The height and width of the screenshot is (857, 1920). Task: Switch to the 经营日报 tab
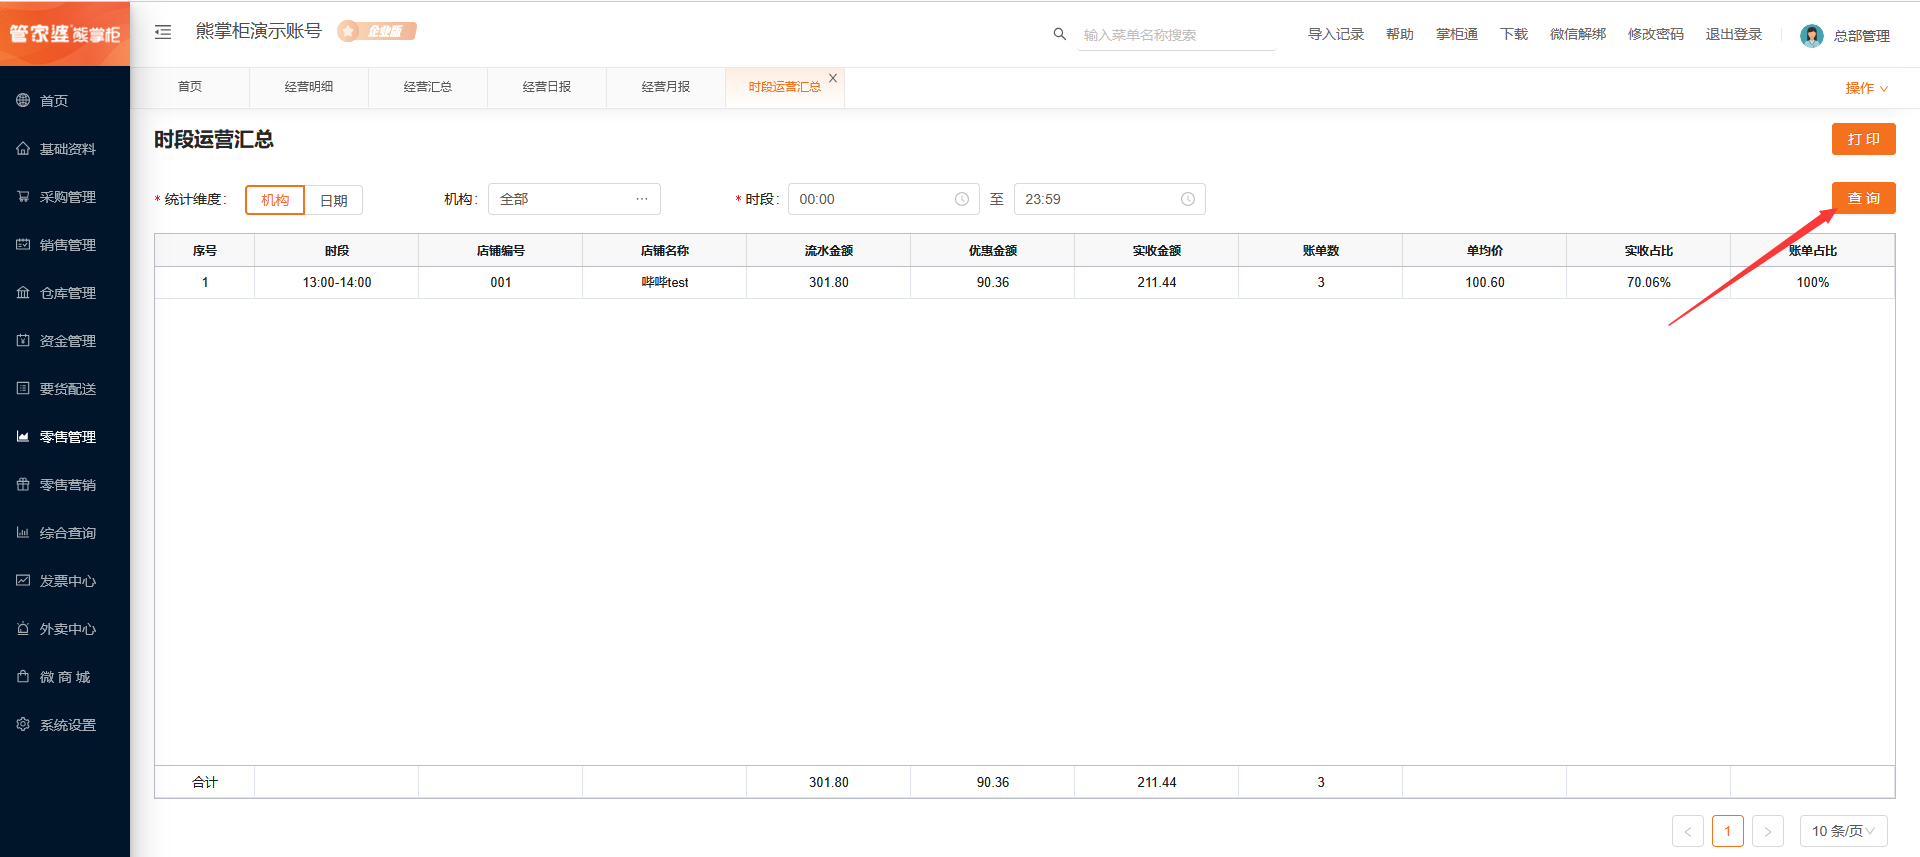click(546, 87)
